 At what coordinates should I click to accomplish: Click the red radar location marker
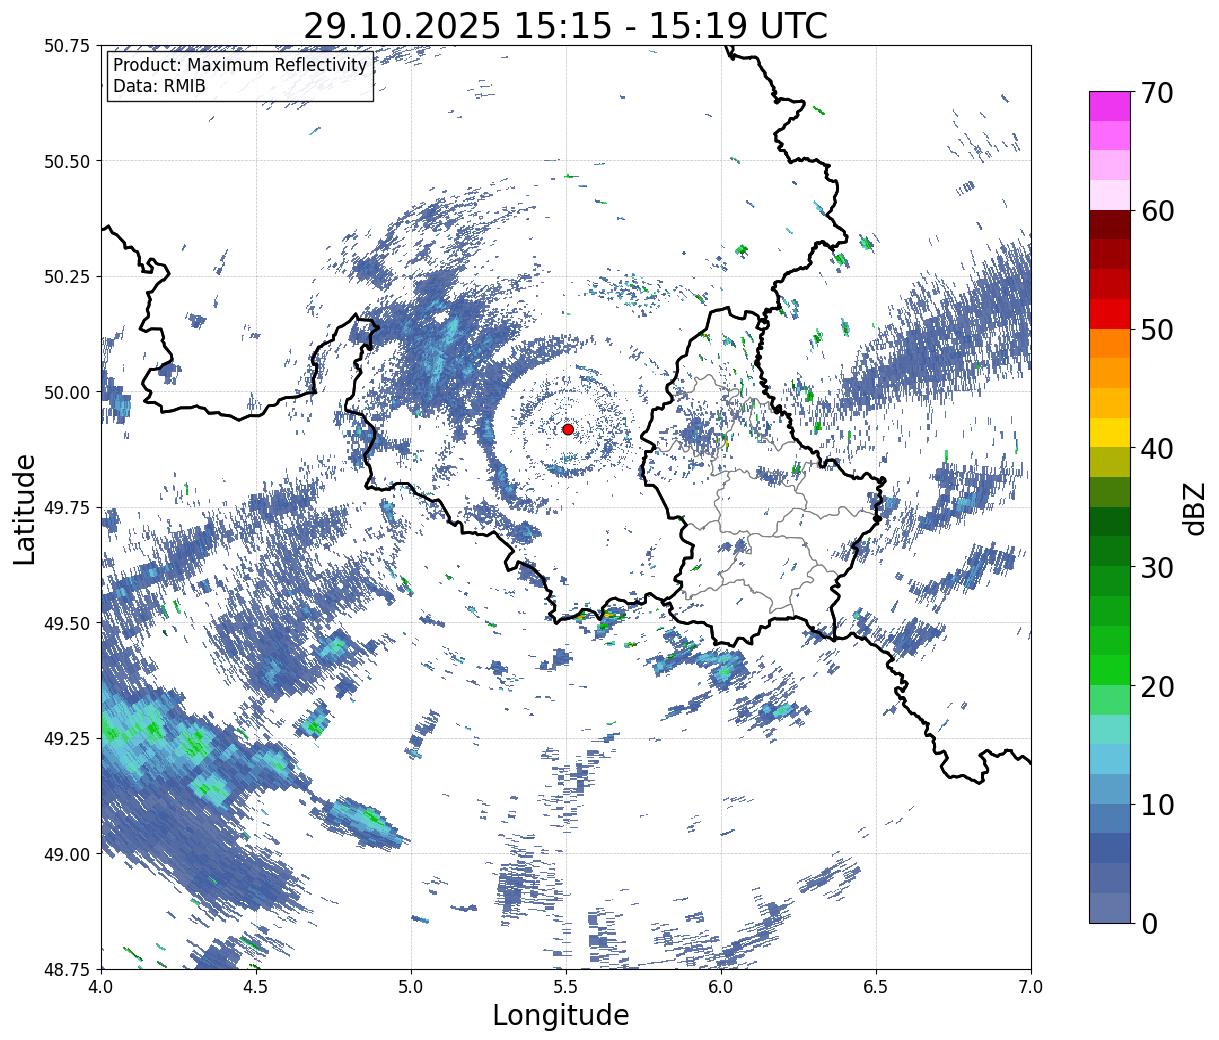click(568, 429)
